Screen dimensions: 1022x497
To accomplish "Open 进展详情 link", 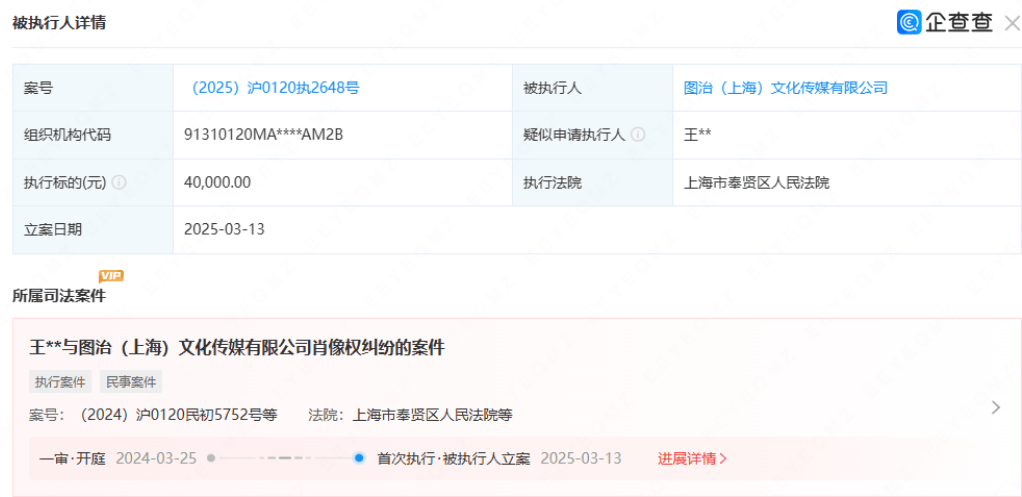I will point(692,459).
